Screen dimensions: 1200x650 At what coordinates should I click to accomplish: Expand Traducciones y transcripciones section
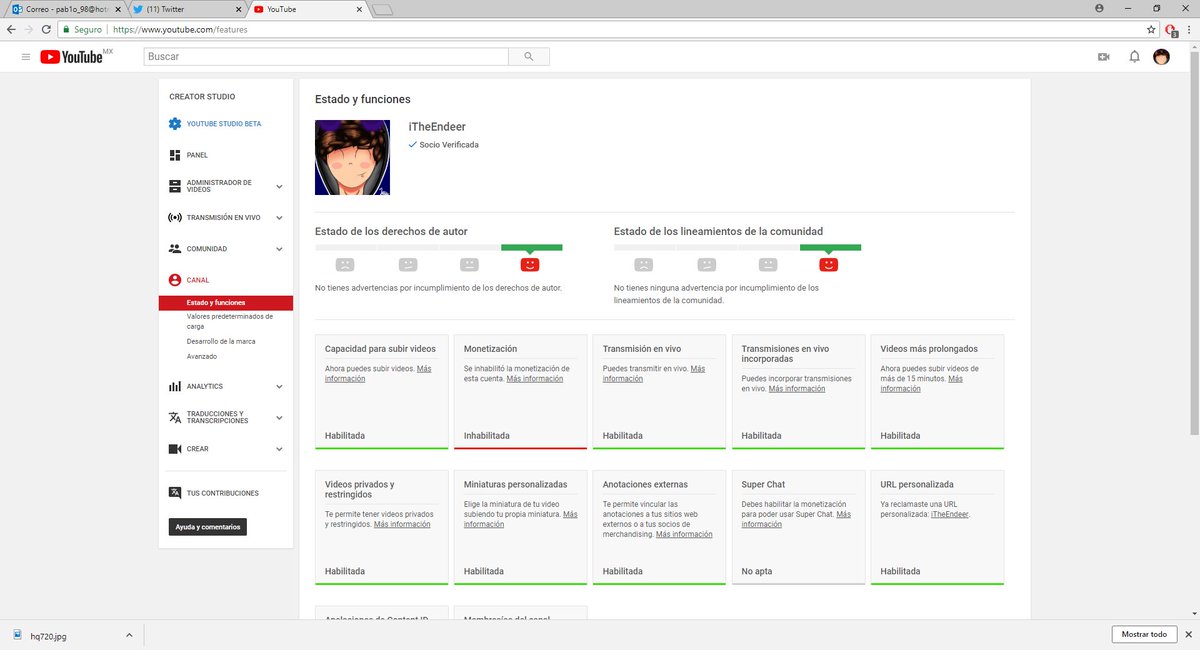pos(279,417)
